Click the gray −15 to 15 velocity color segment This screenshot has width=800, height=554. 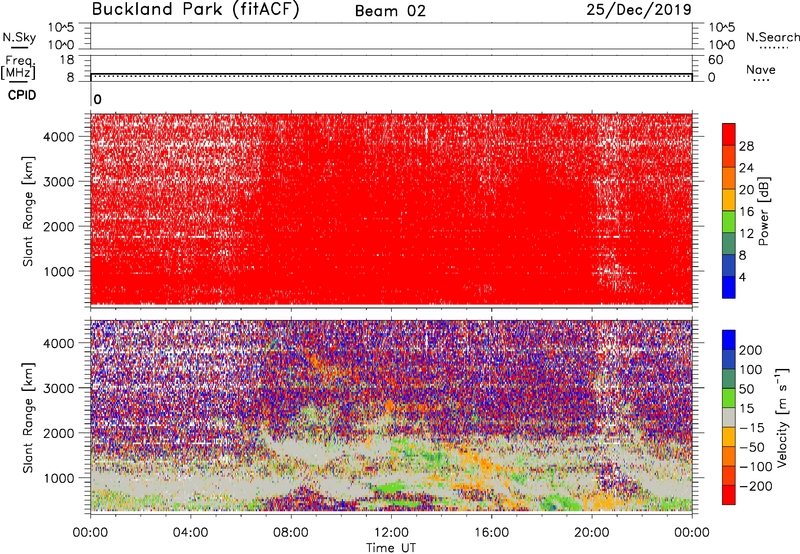[x=729, y=417]
